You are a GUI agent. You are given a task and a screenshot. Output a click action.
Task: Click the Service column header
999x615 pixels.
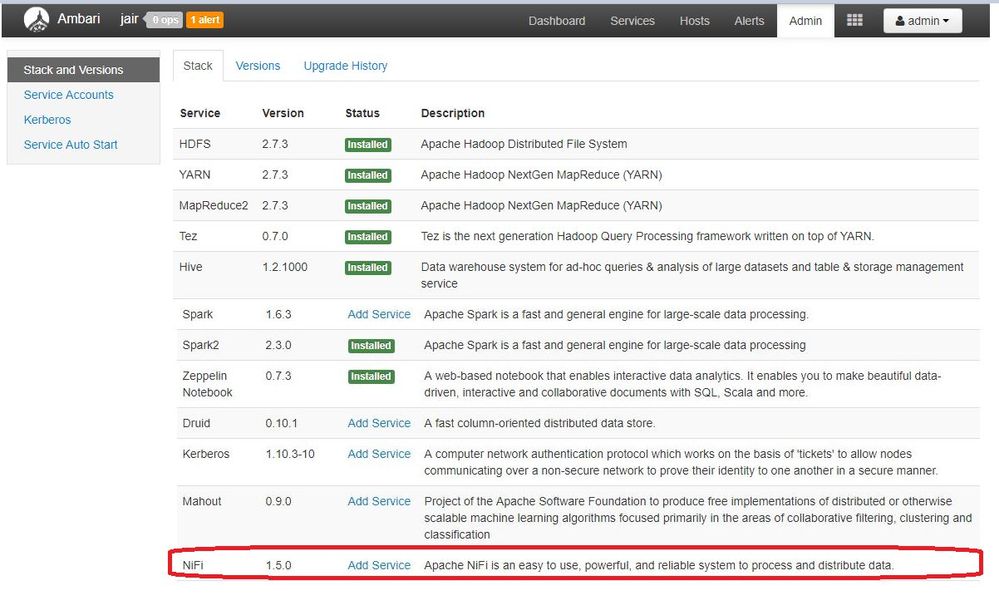pyautogui.click(x=200, y=113)
